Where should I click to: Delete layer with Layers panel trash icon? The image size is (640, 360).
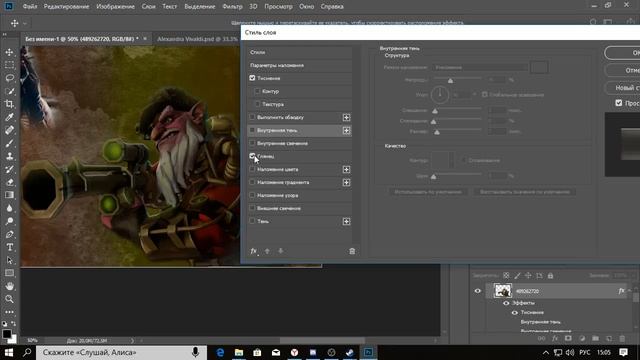622,338
